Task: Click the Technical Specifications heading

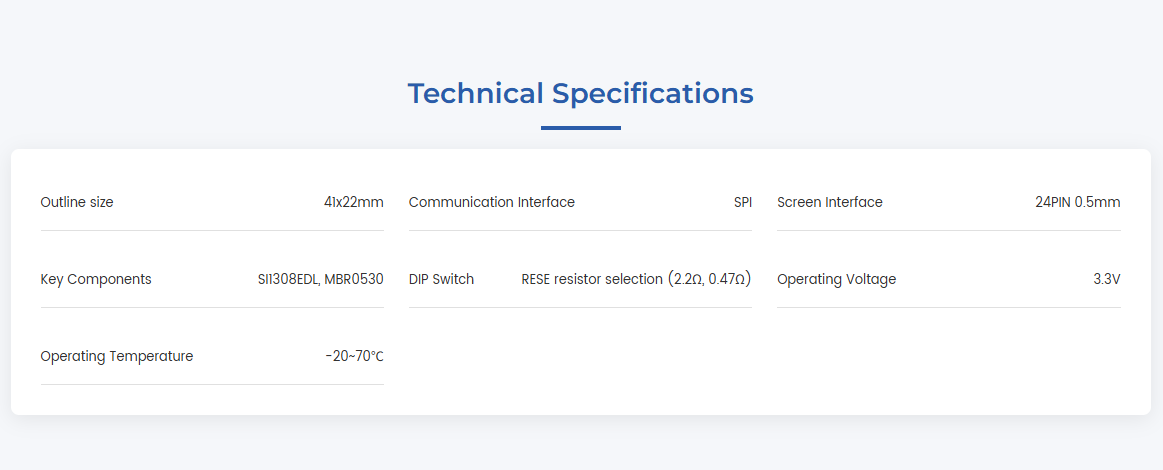Action: (581, 94)
